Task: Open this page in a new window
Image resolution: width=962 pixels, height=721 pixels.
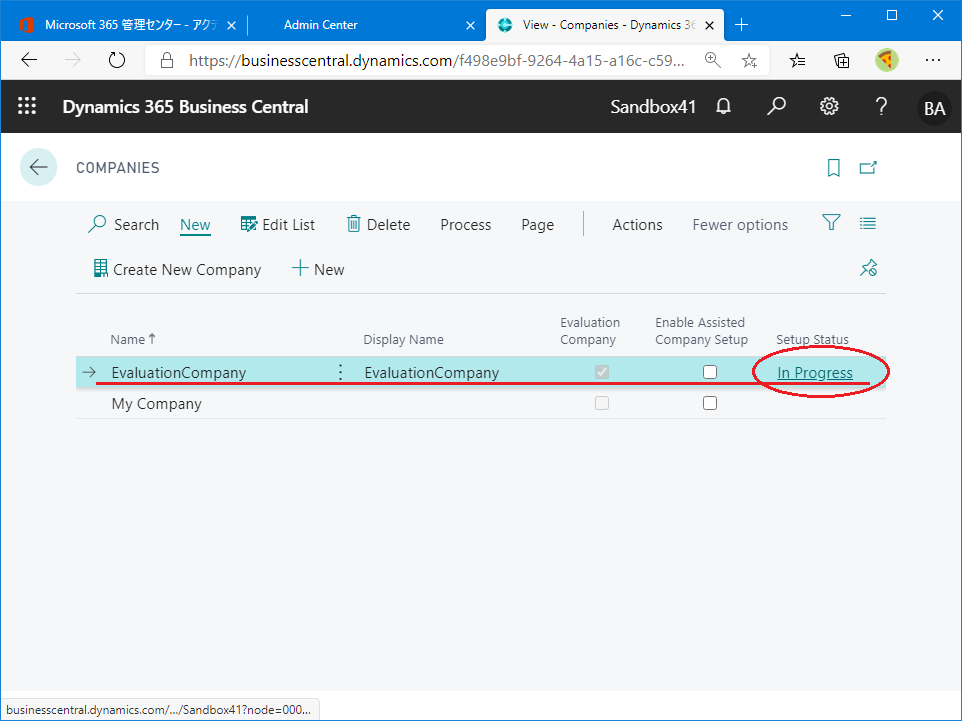Action: [868, 168]
